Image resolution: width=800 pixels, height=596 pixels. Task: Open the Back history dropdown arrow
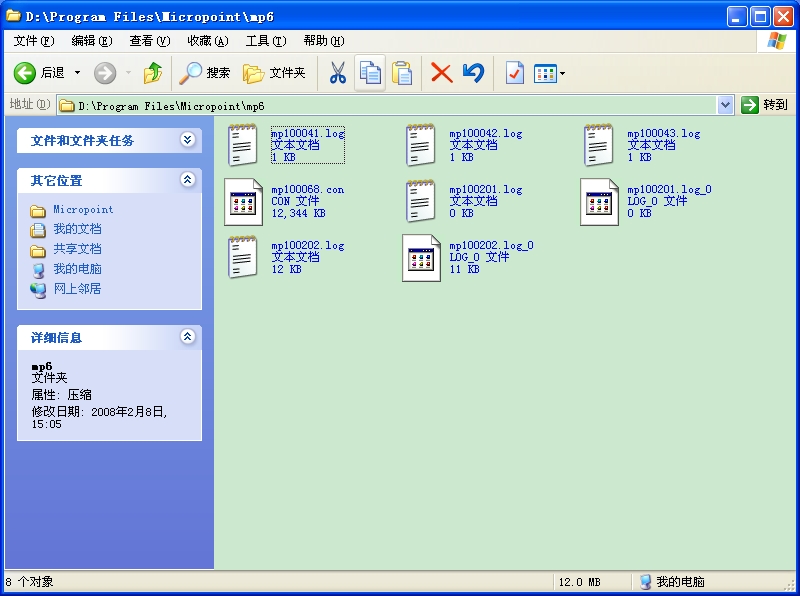pos(78,73)
